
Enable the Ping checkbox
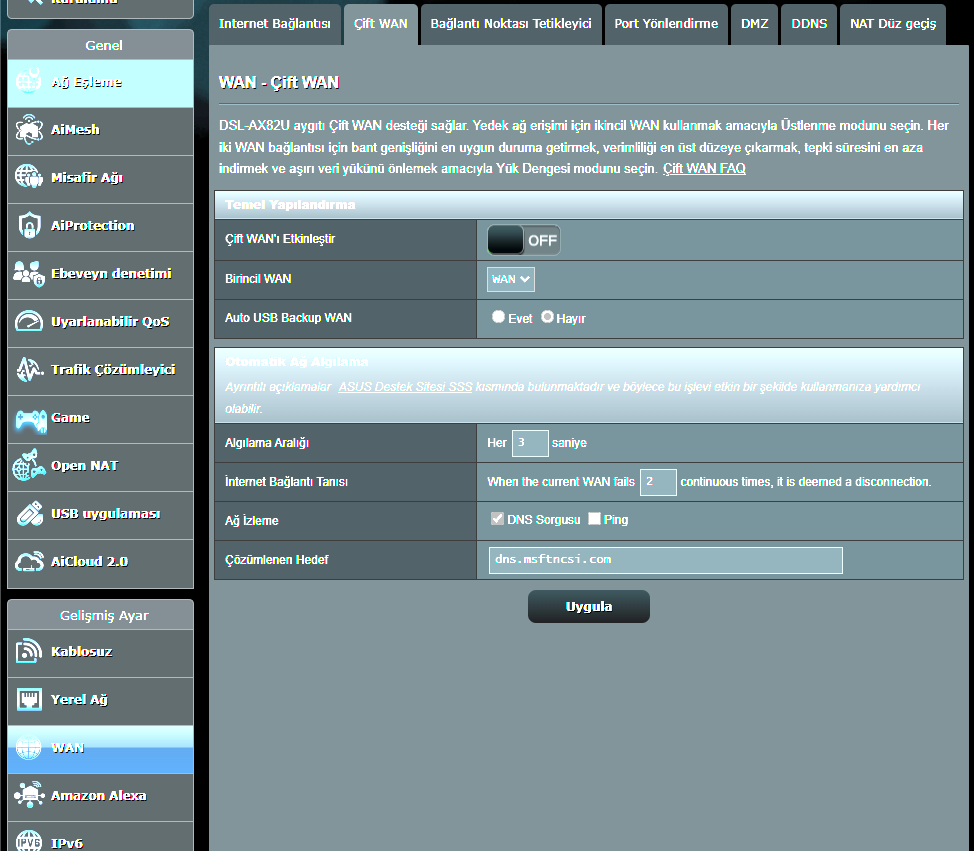click(594, 518)
